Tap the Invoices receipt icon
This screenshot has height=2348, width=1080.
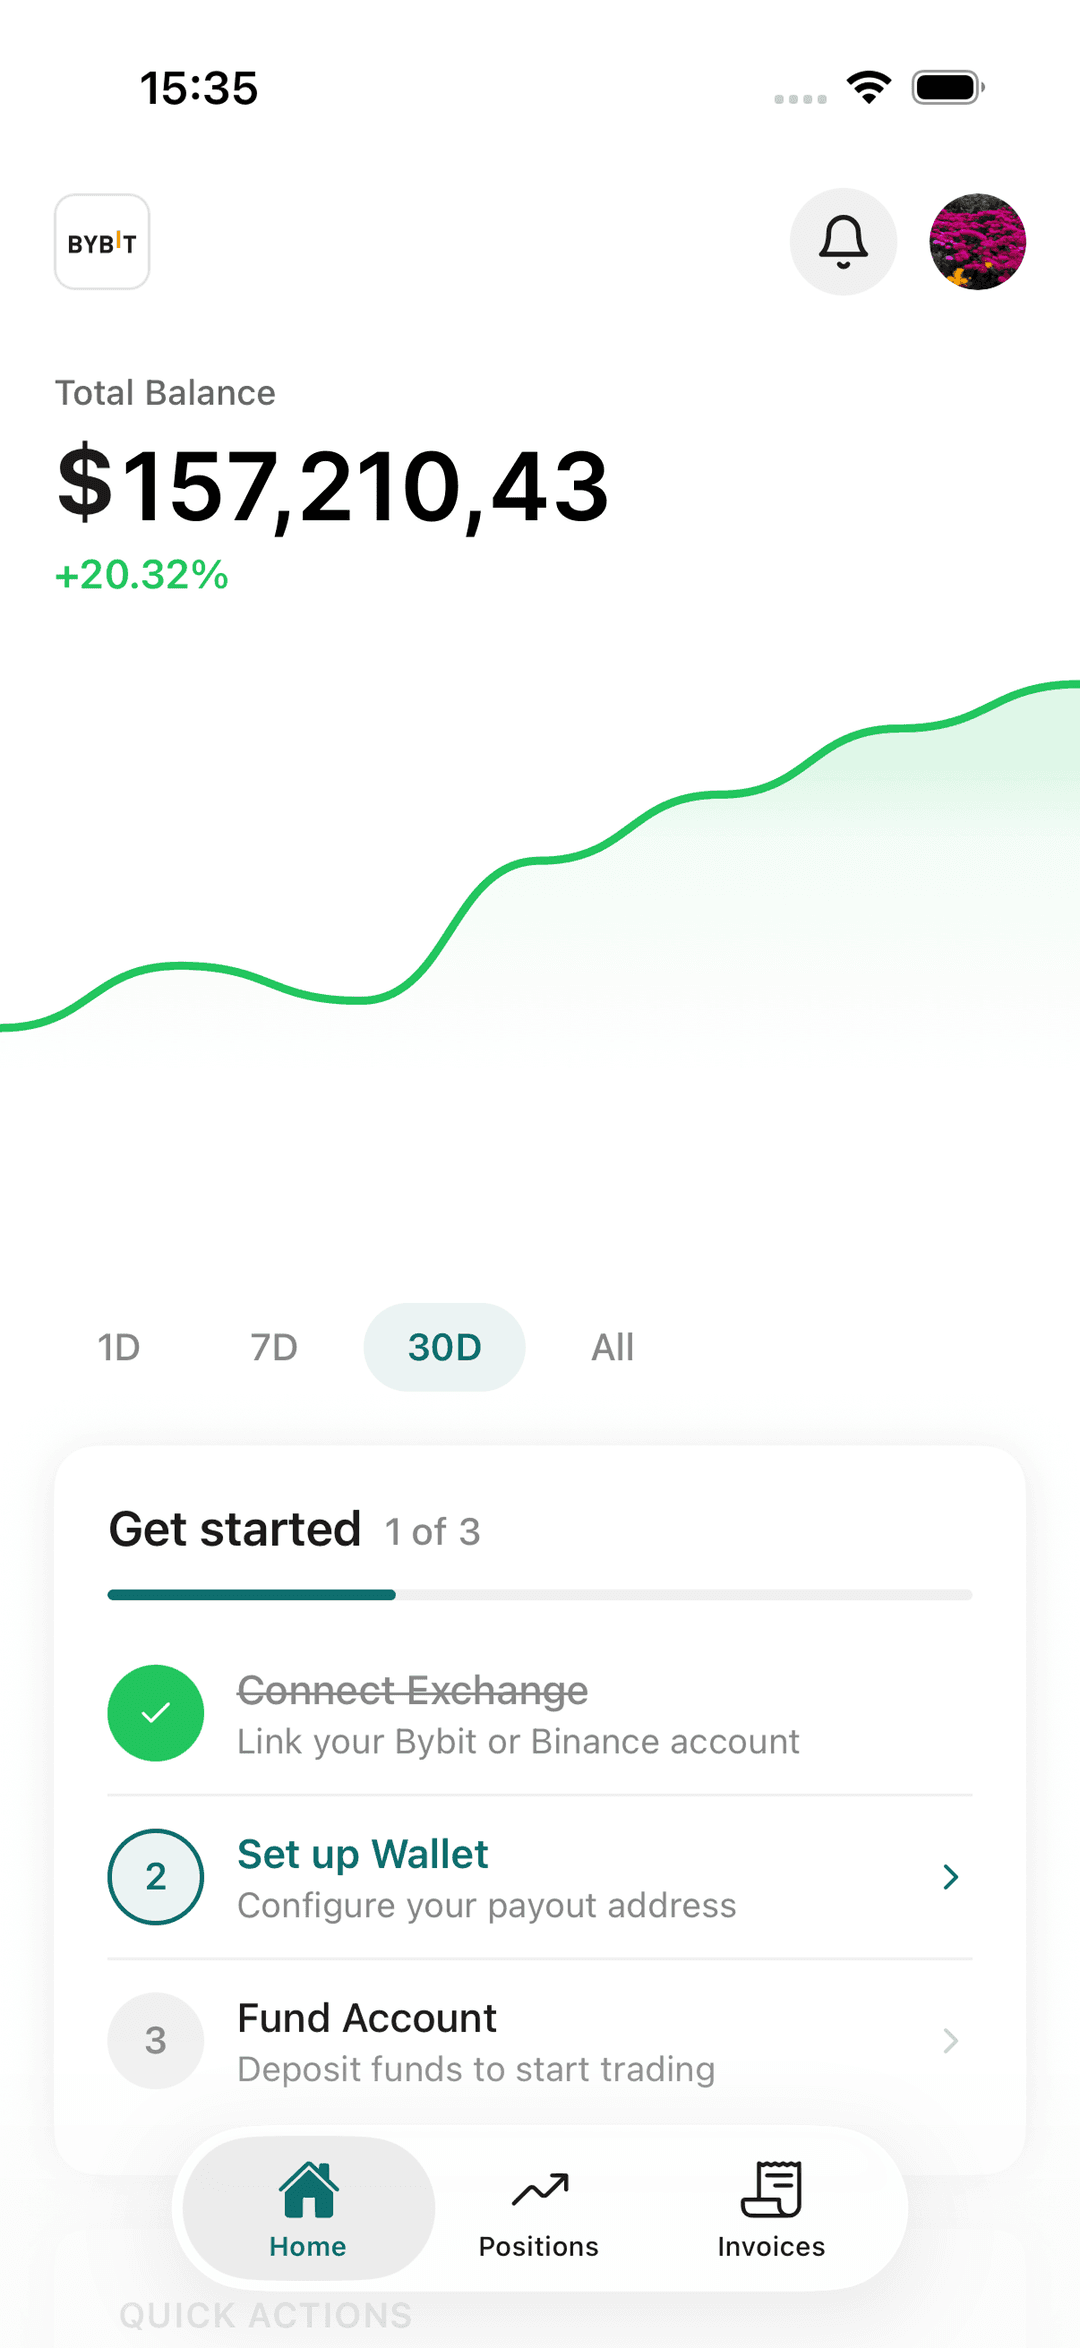point(770,2185)
